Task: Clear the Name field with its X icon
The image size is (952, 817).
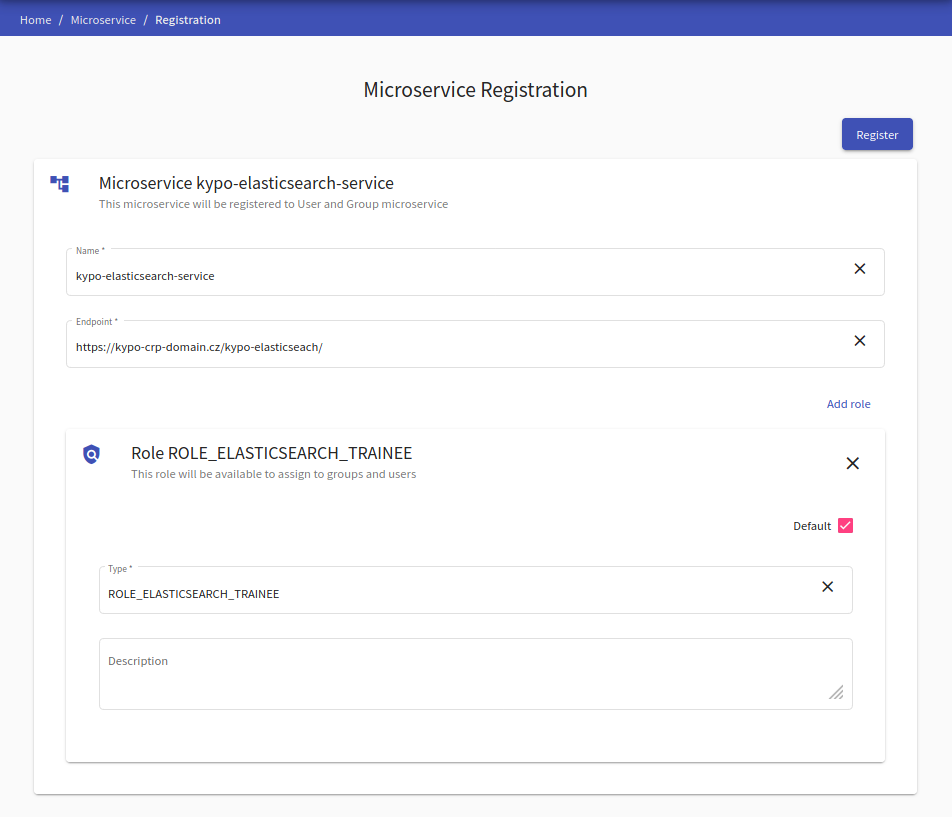Action: point(859,269)
